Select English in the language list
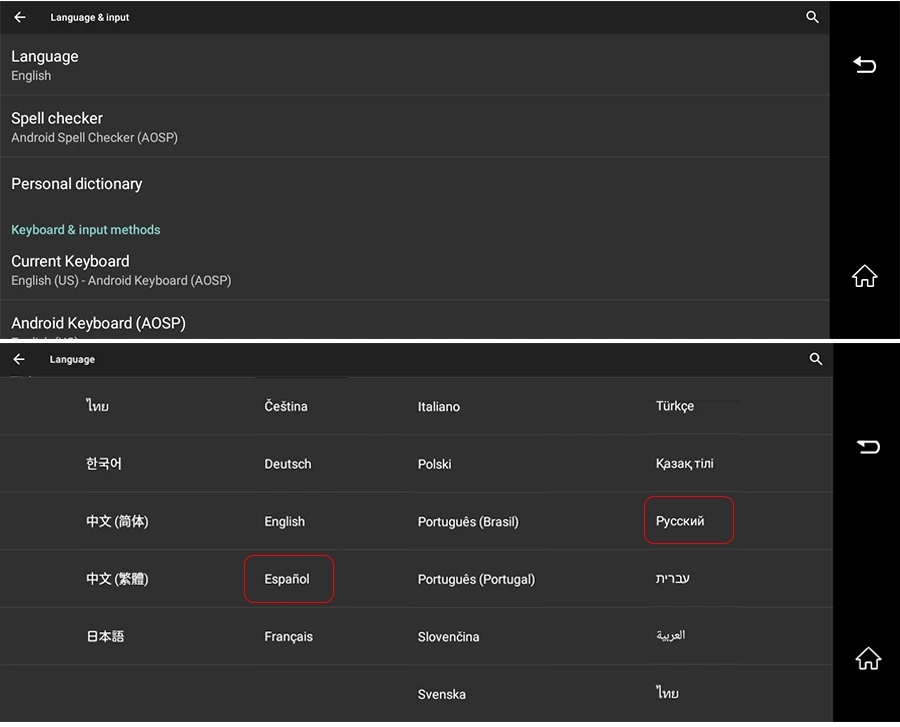Image resolution: width=900 pixels, height=727 pixels. pos(285,521)
